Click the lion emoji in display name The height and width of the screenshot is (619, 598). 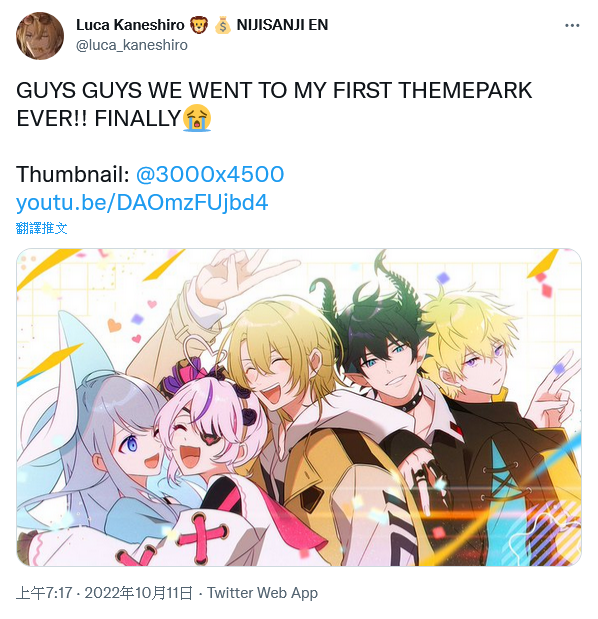point(199,25)
